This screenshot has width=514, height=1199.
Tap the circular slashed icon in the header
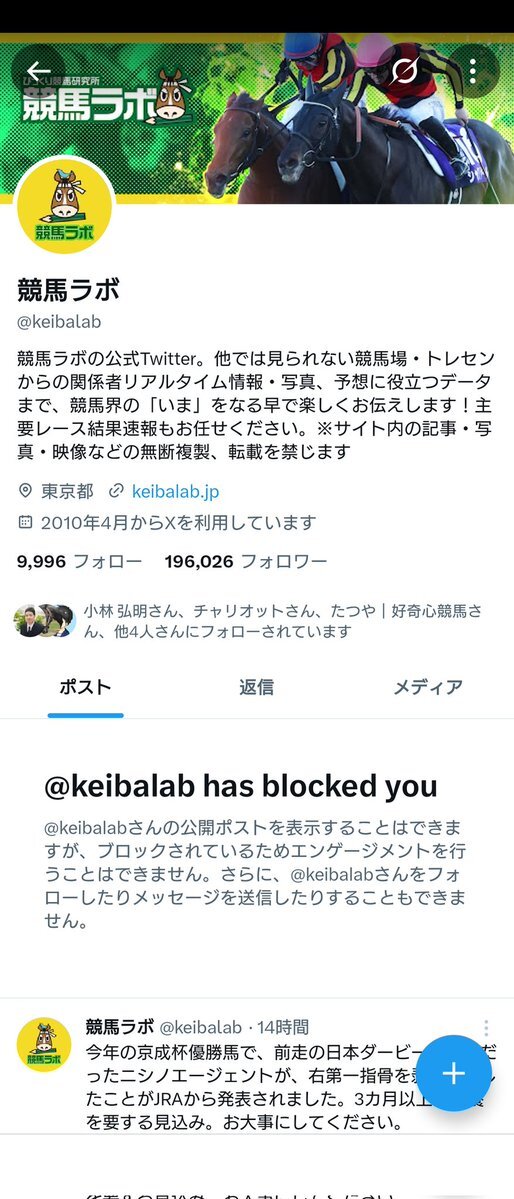(x=405, y=71)
